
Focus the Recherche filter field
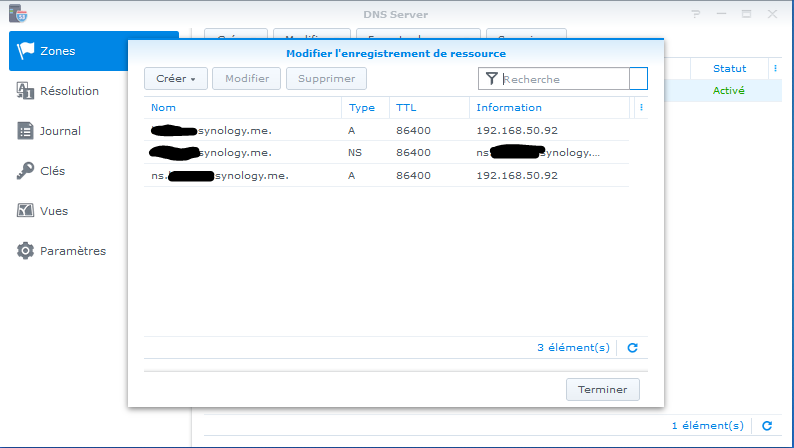tap(565, 79)
